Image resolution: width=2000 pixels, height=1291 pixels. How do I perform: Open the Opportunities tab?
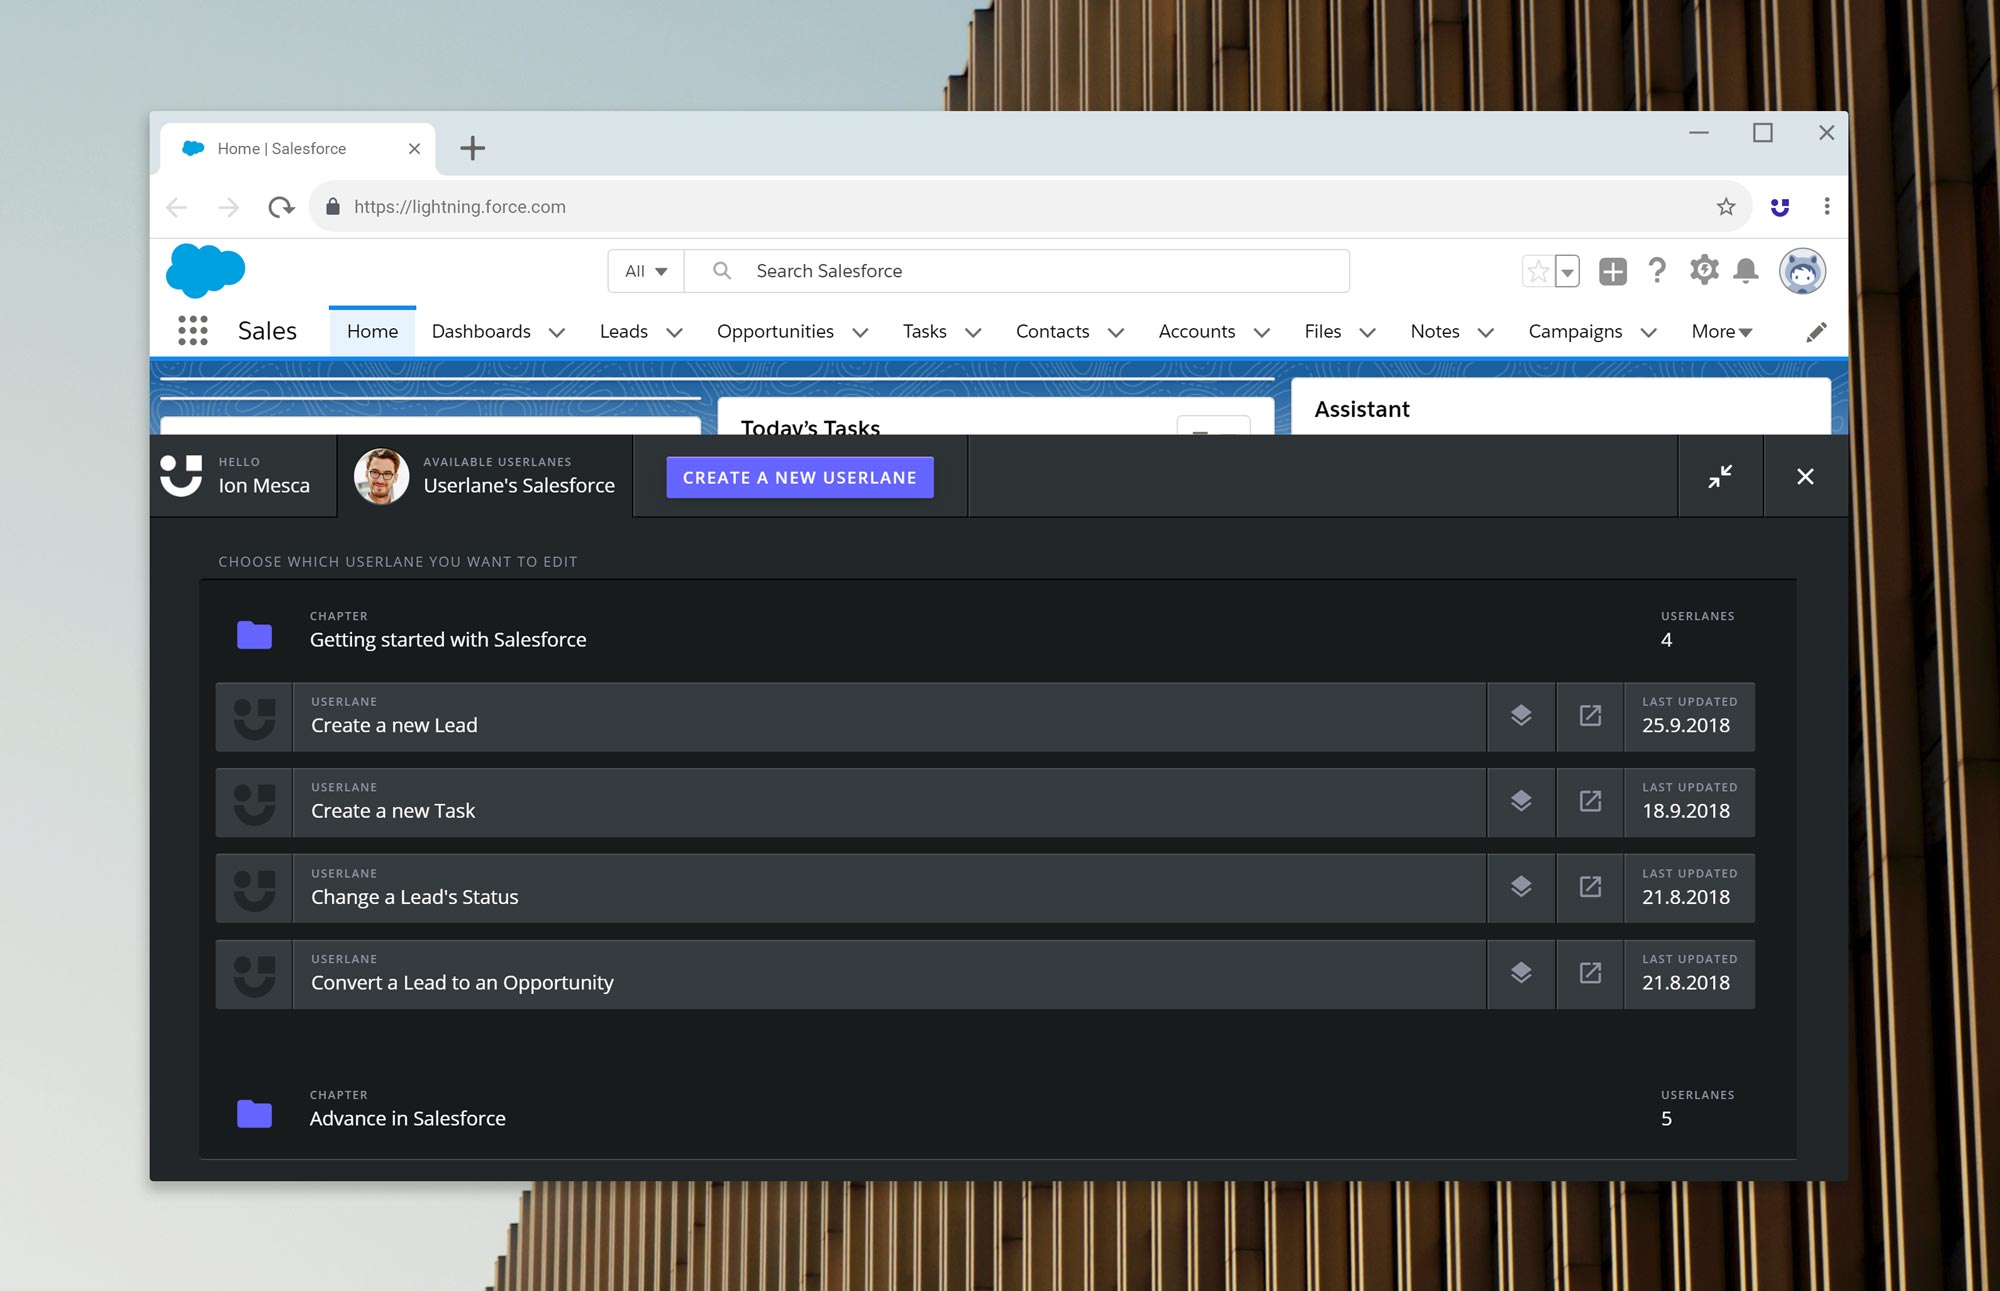(x=775, y=332)
